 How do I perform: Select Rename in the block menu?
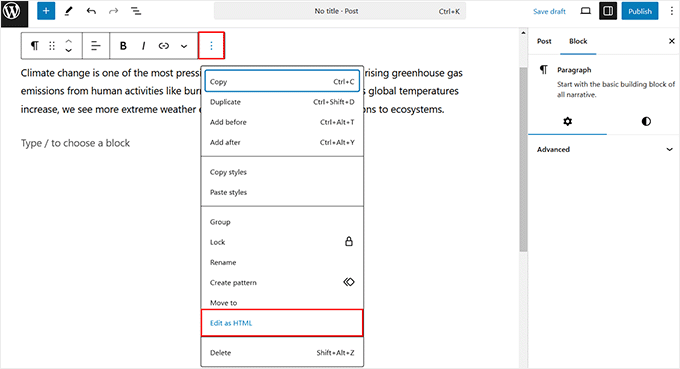click(x=282, y=262)
